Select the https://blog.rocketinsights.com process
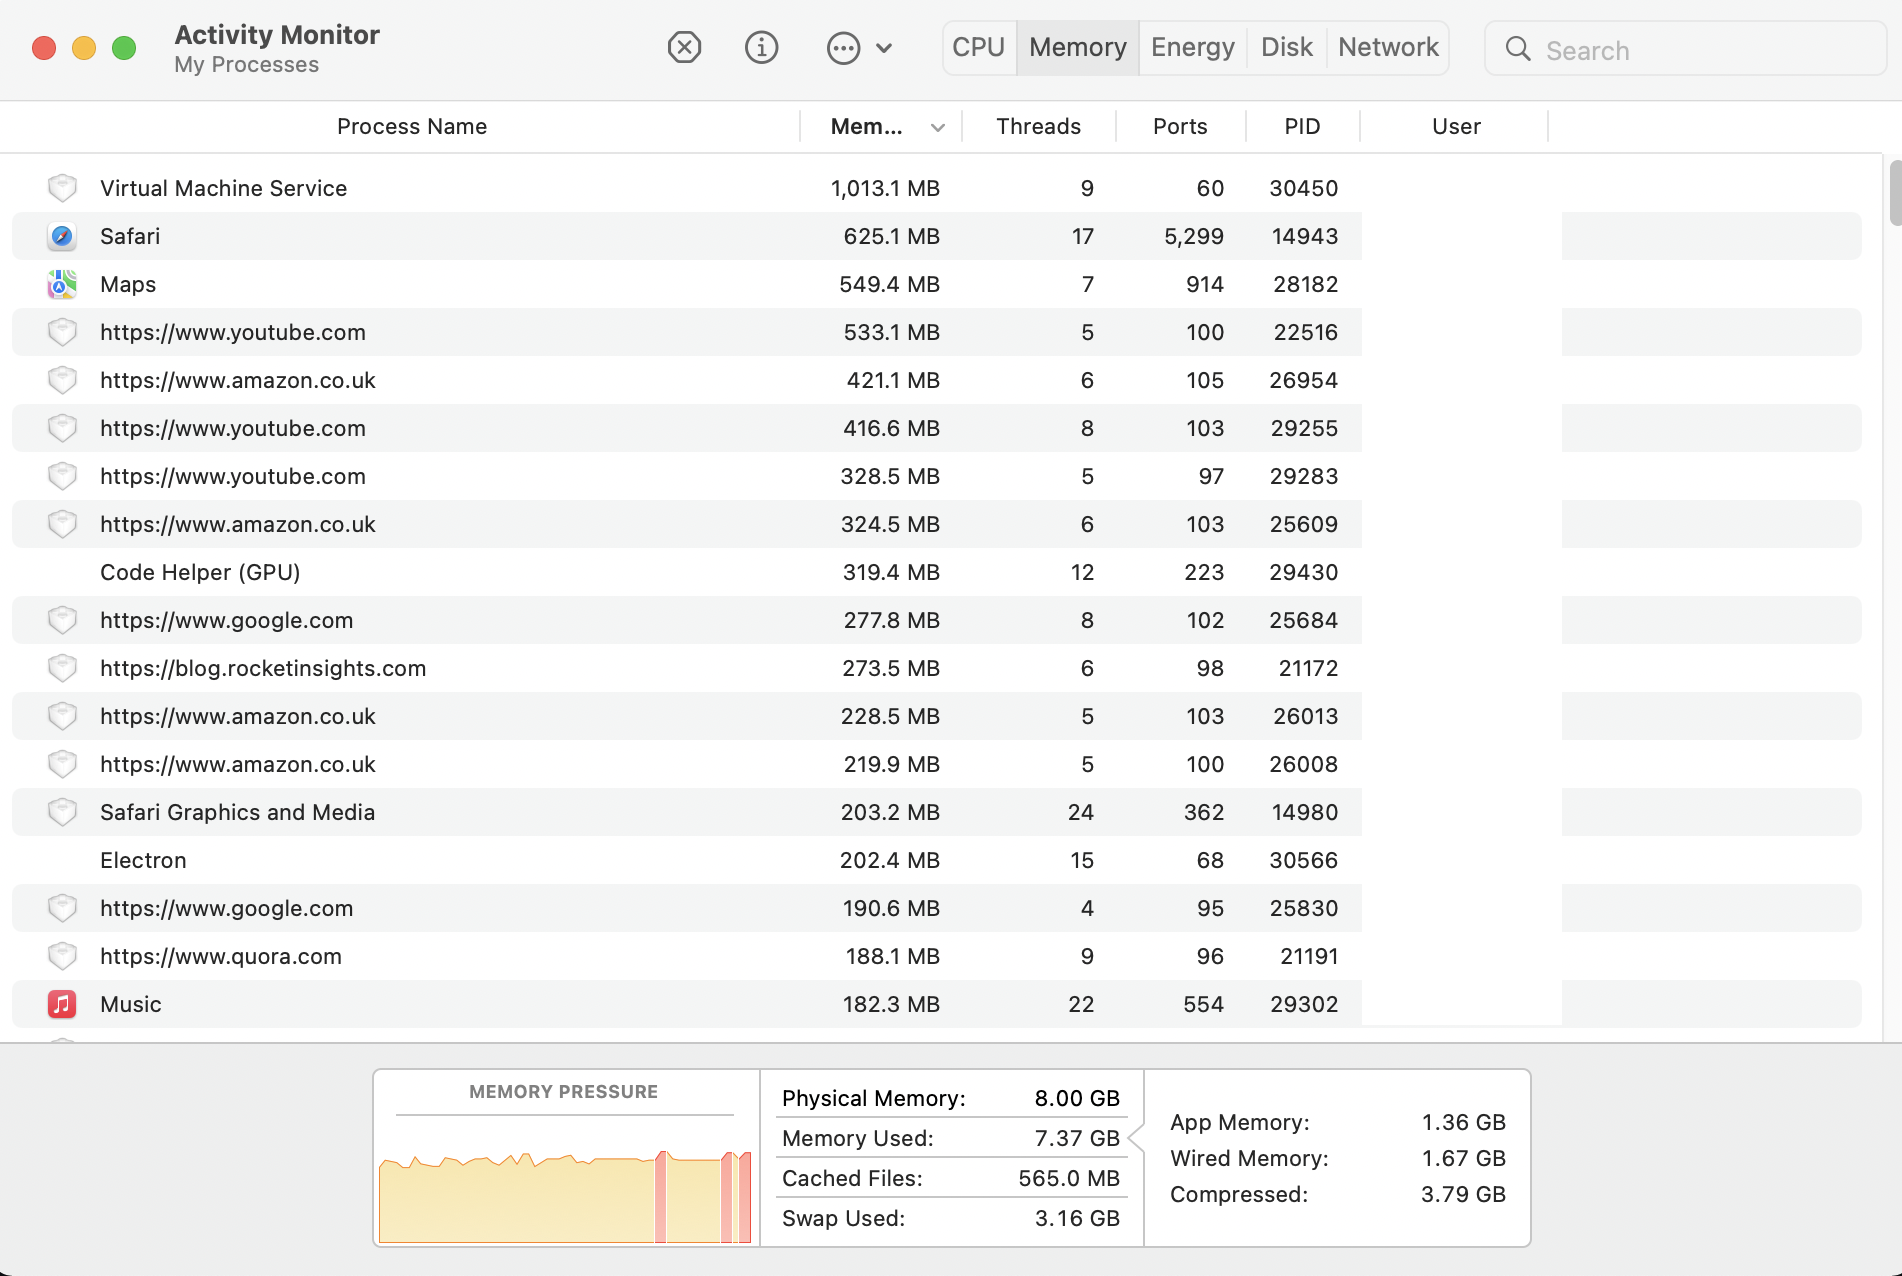The width and height of the screenshot is (1902, 1276). tap(263, 668)
